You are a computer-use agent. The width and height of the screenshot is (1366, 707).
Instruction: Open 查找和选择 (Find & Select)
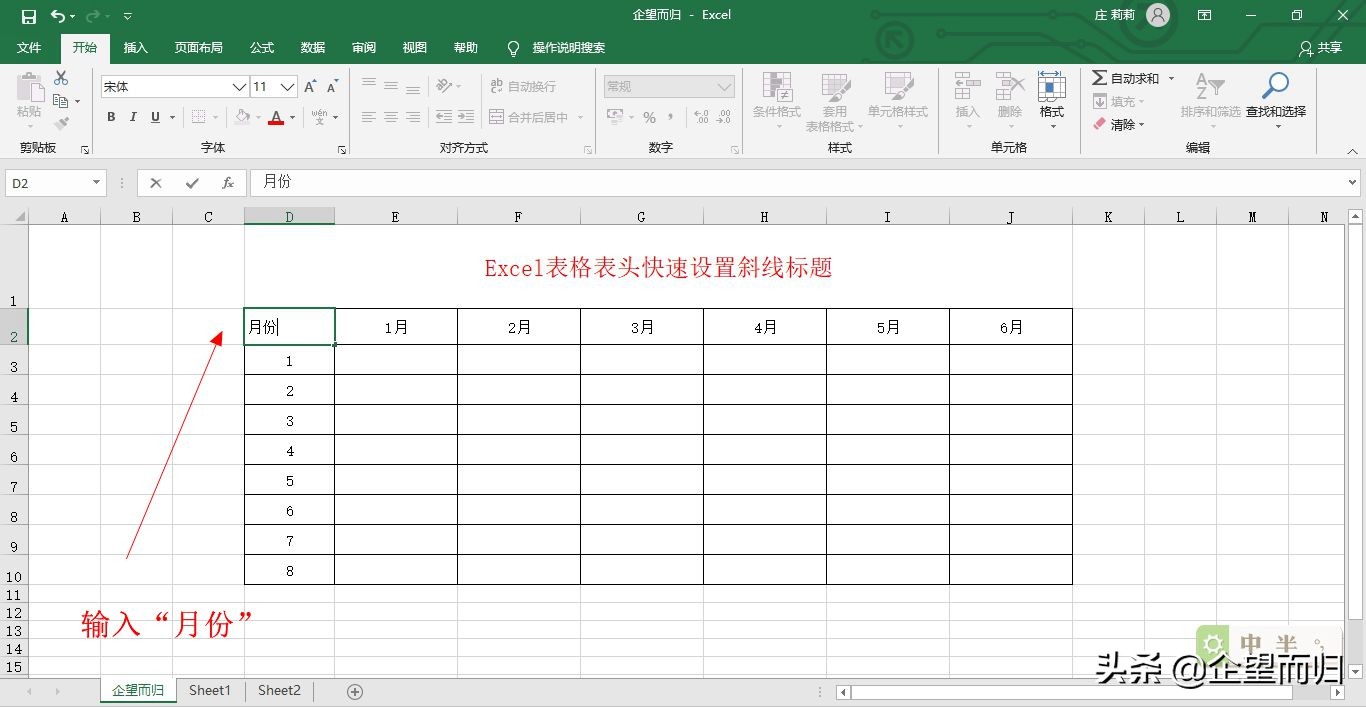pyautogui.click(x=1274, y=100)
